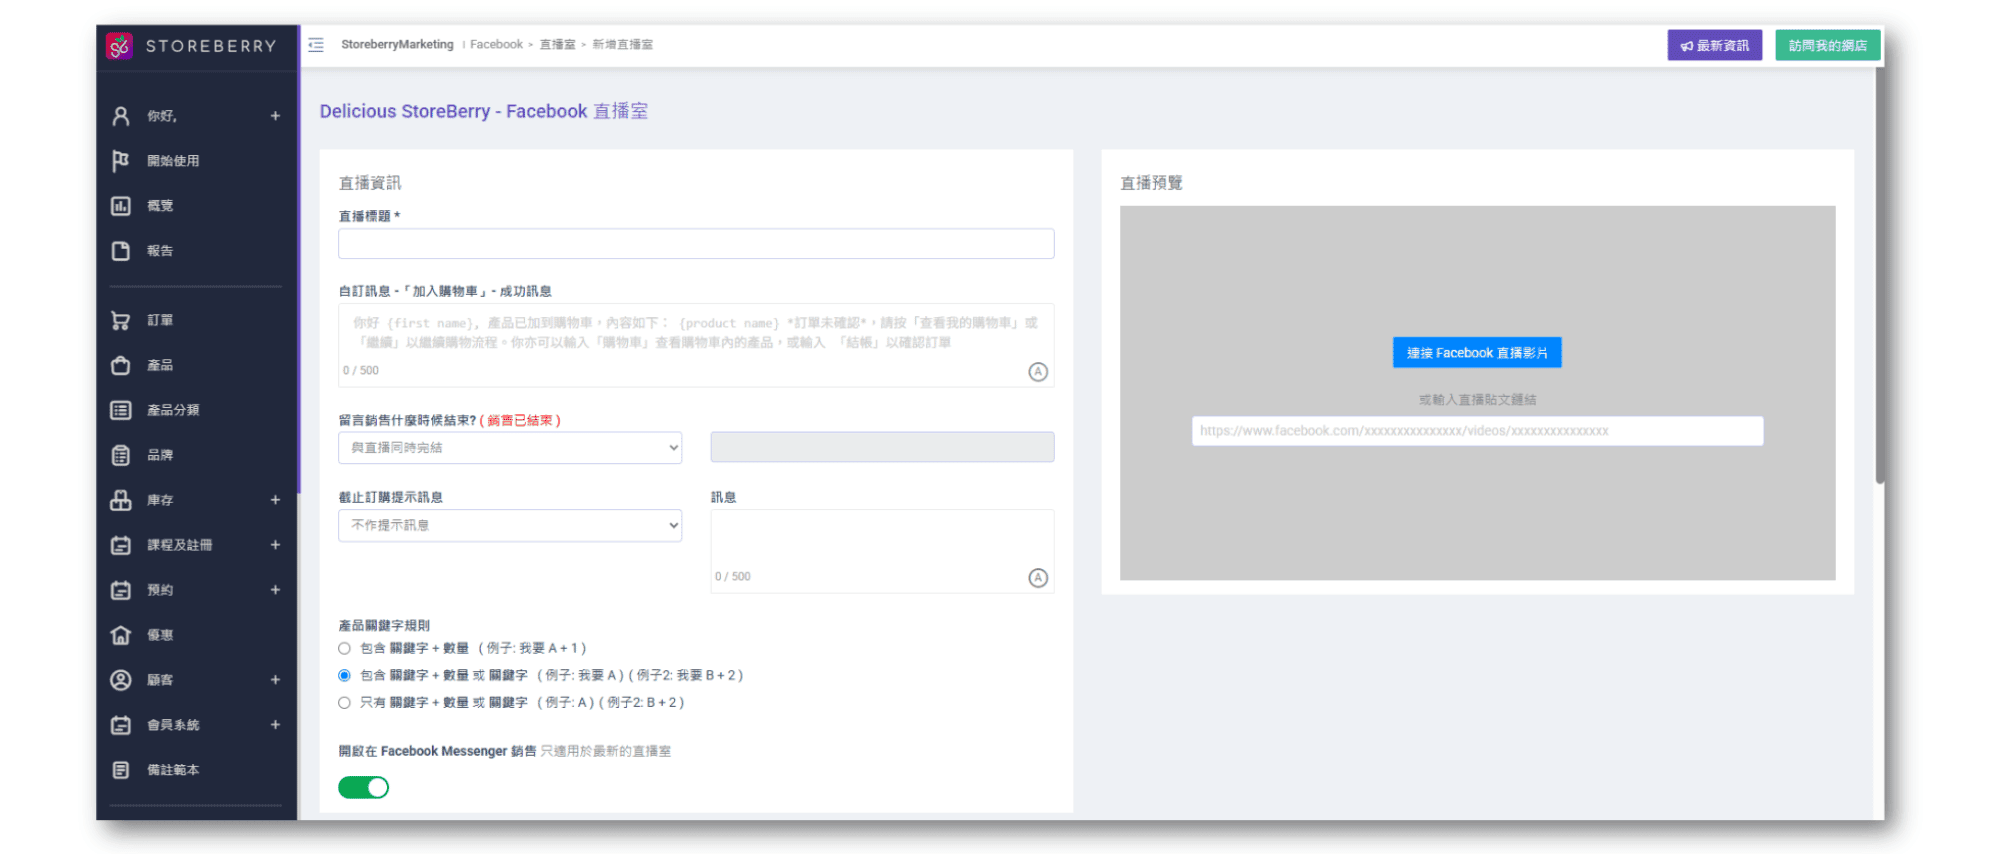
Task: Select radio 包含 關鍵字 + 數量 或 關鍵字
Action: pyautogui.click(x=344, y=675)
